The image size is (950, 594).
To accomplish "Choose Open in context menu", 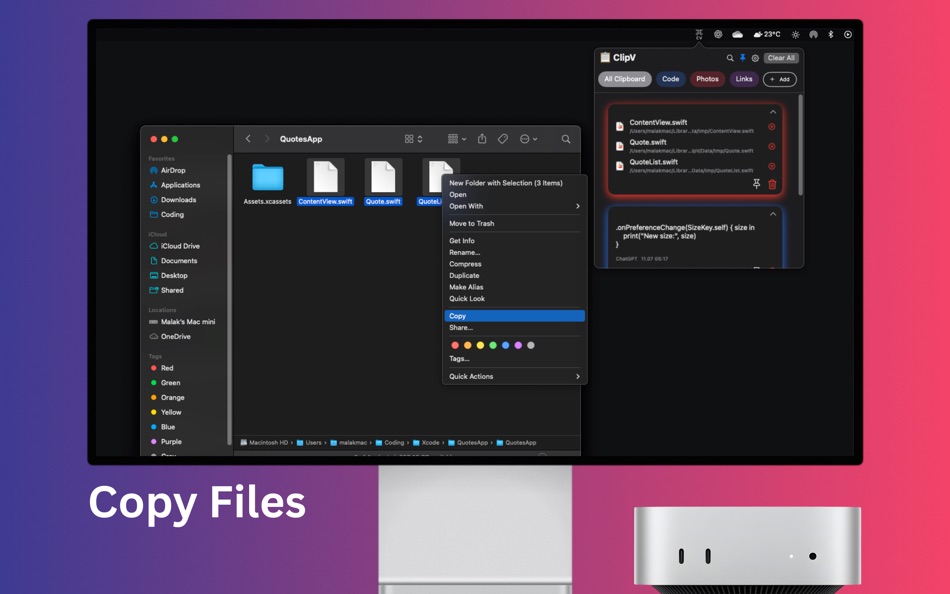I will pos(514,195).
